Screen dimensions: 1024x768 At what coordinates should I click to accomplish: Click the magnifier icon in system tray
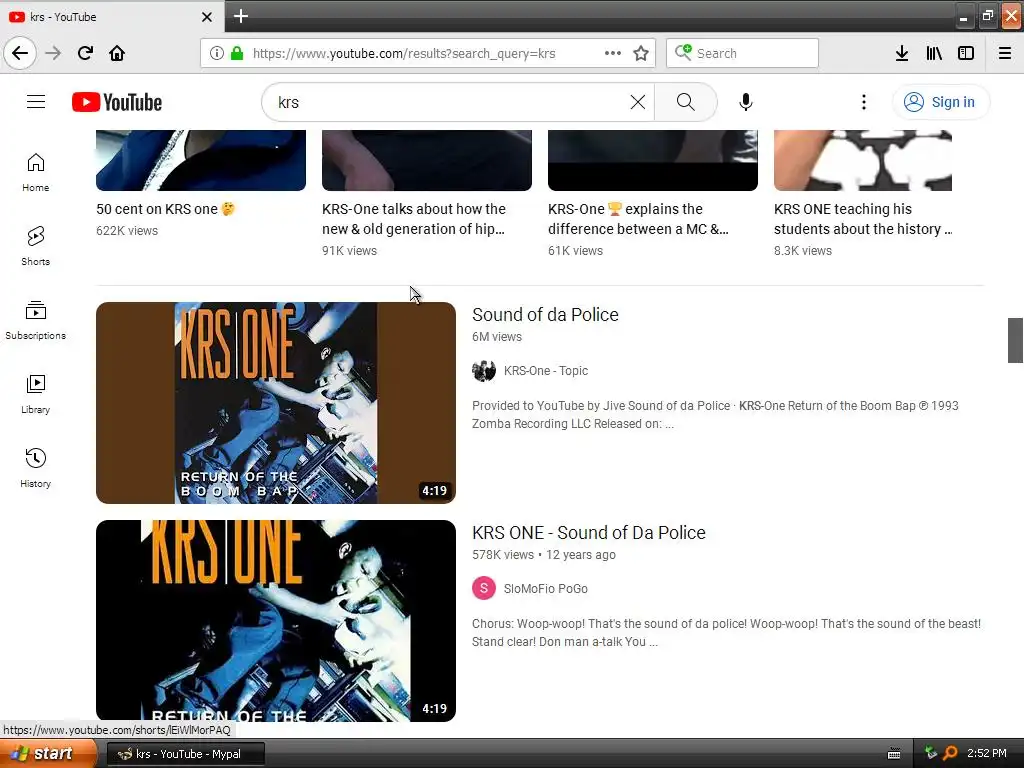pyautogui.click(x=950, y=753)
